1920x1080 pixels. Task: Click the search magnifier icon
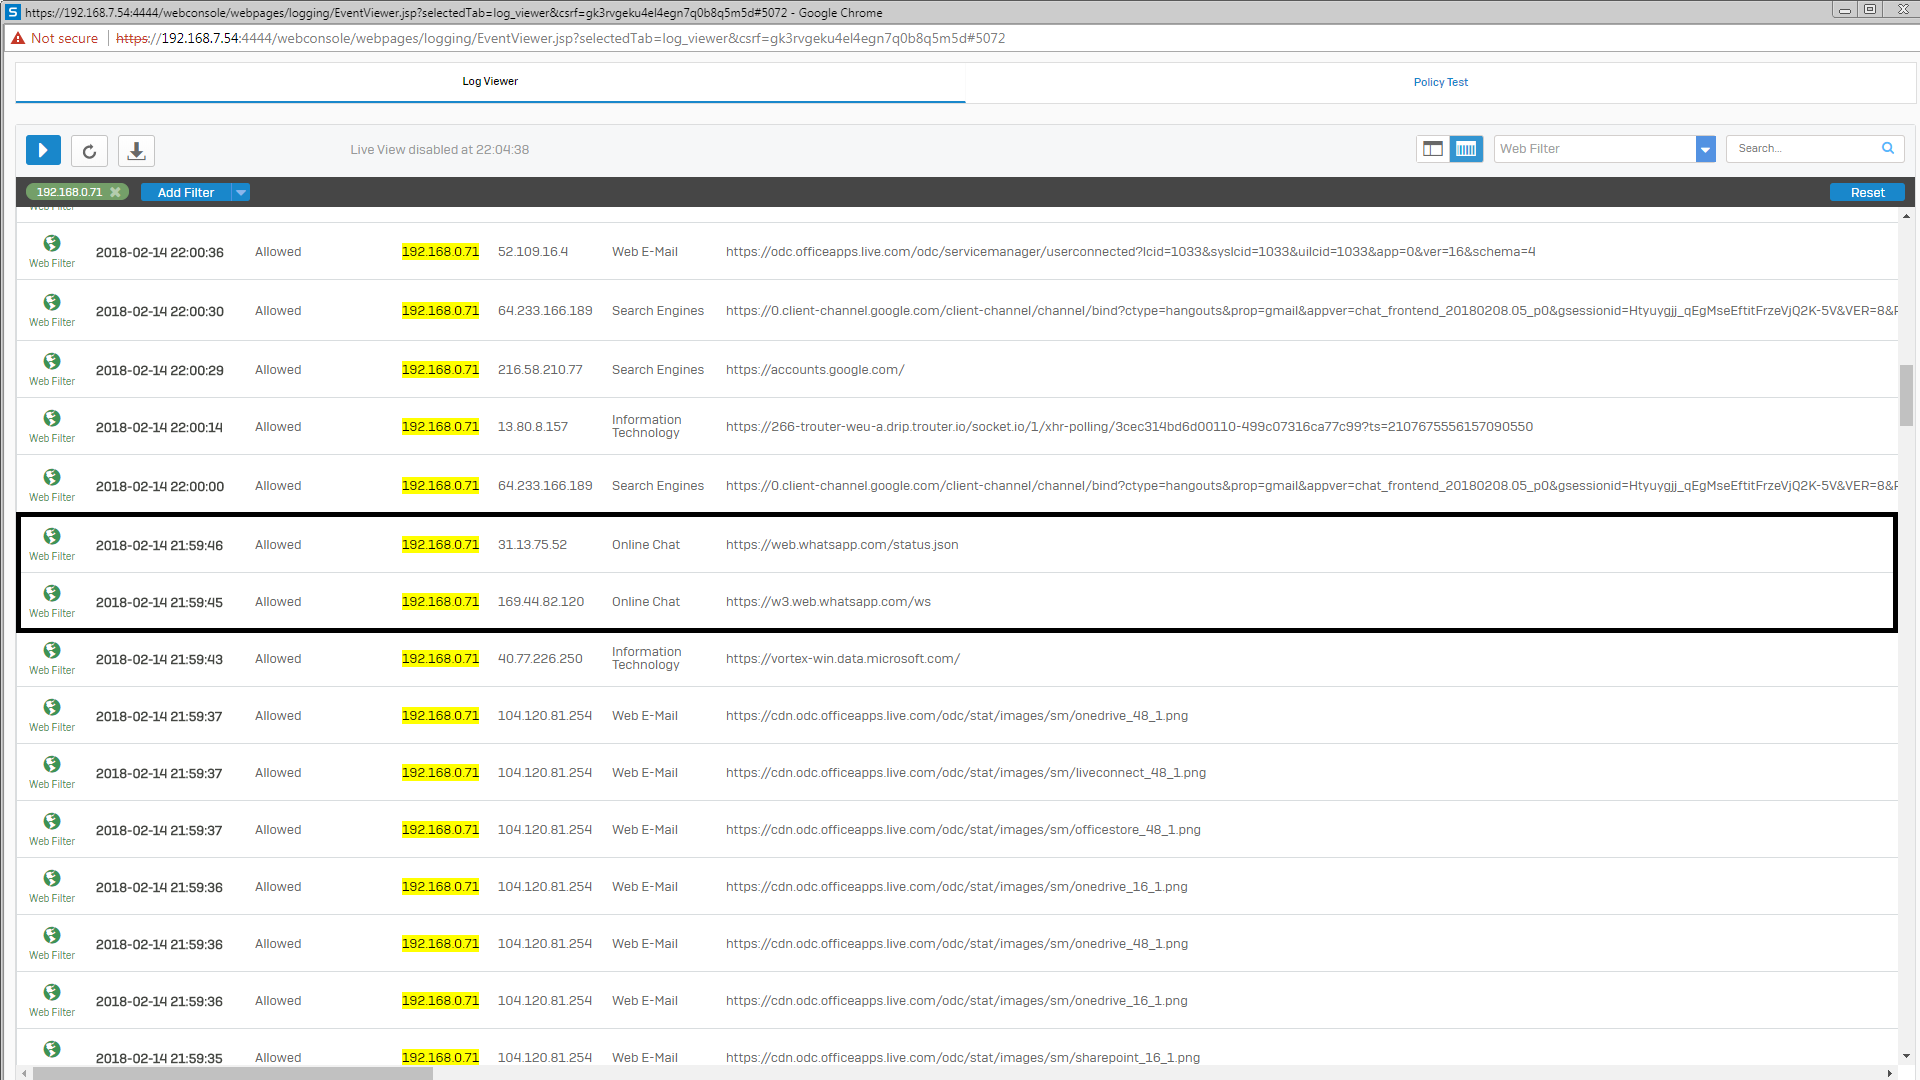coord(1888,148)
